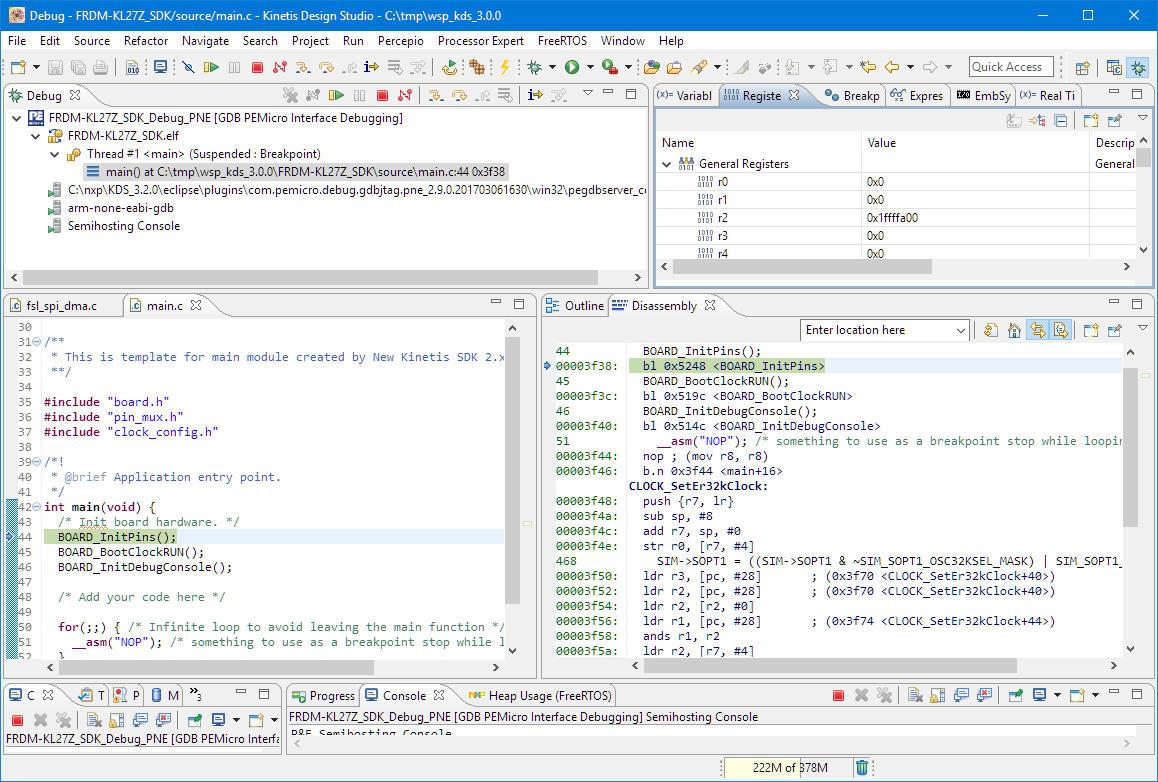Switch to the Debug perspective bug icon
The width and height of the screenshot is (1158, 782).
(1137, 68)
